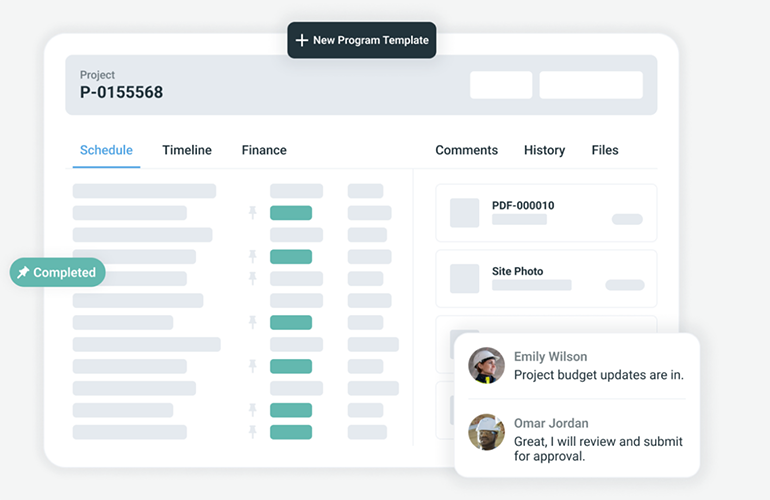Click the PDF-000010 file thumbnail
770x500 pixels.
click(x=464, y=213)
